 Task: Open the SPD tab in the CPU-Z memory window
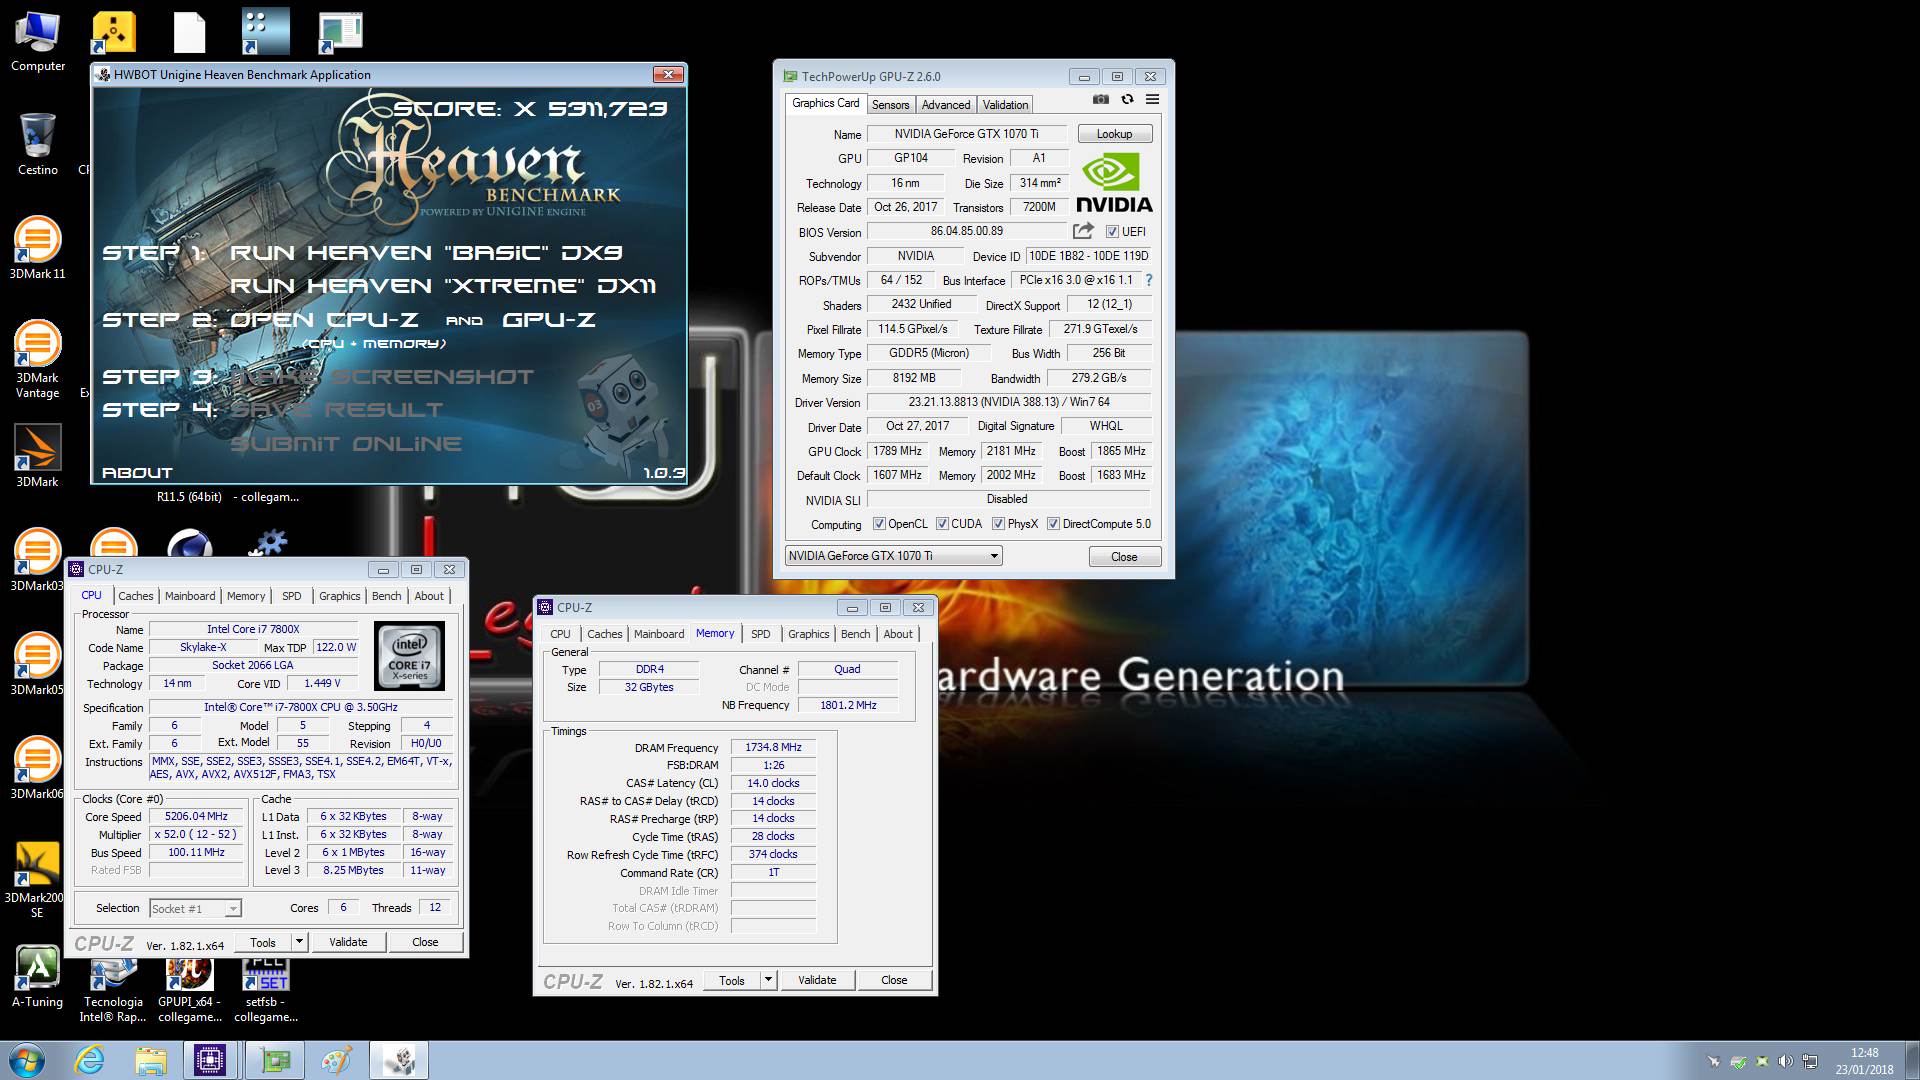[761, 634]
